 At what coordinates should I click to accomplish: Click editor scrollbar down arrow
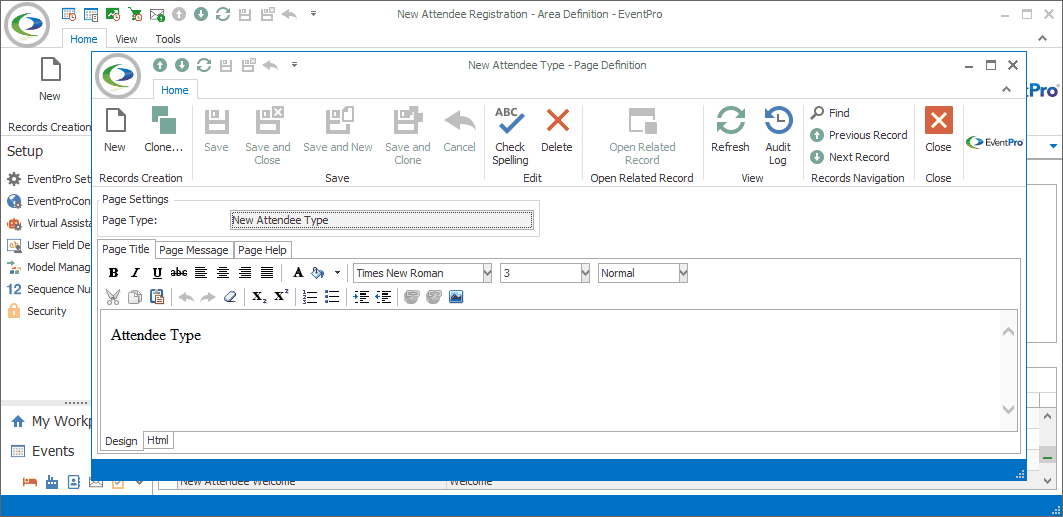(1008, 409)
